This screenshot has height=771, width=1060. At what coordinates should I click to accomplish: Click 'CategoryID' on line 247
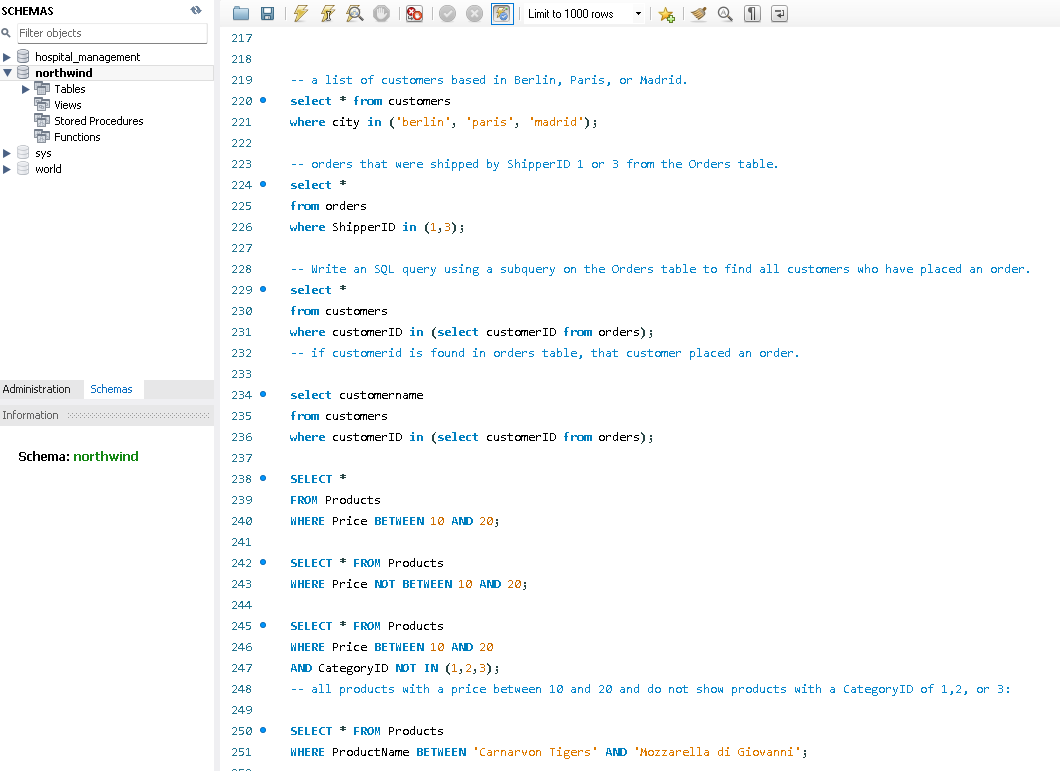tap(353, 668)
